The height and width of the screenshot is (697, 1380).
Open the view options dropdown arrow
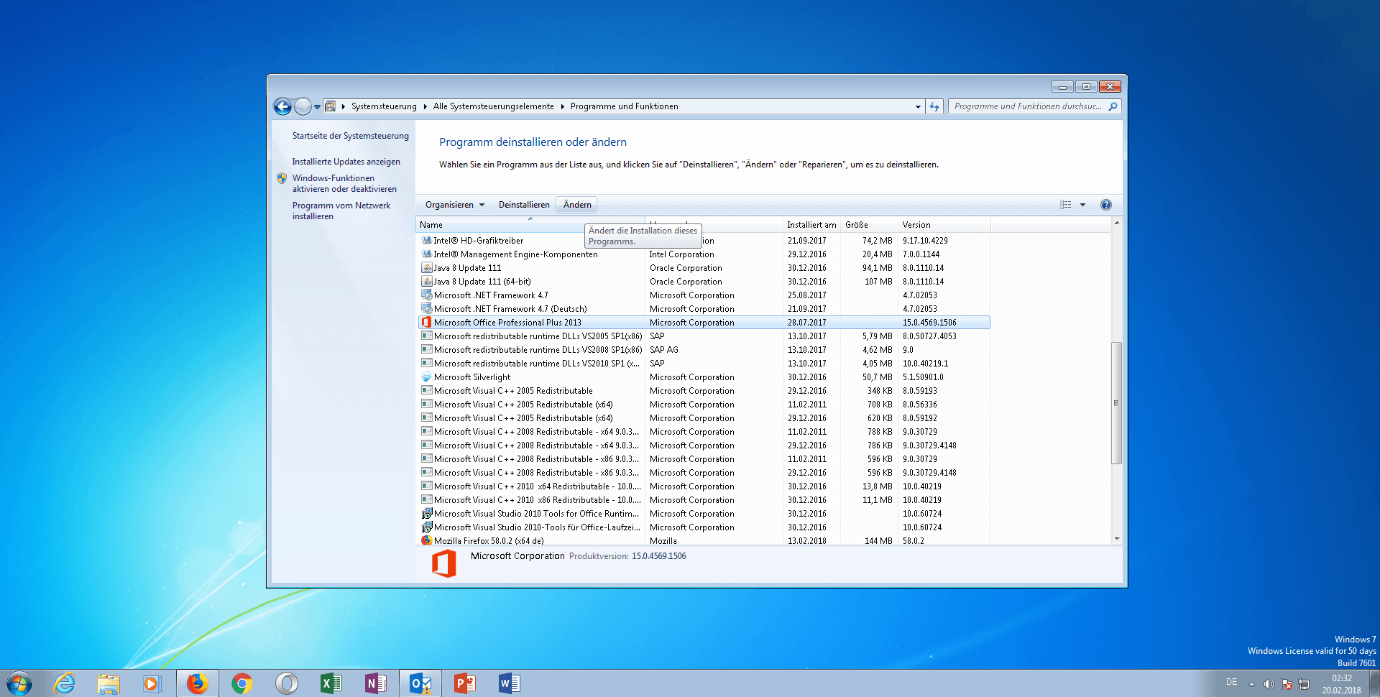click(x=1082, y=204)
